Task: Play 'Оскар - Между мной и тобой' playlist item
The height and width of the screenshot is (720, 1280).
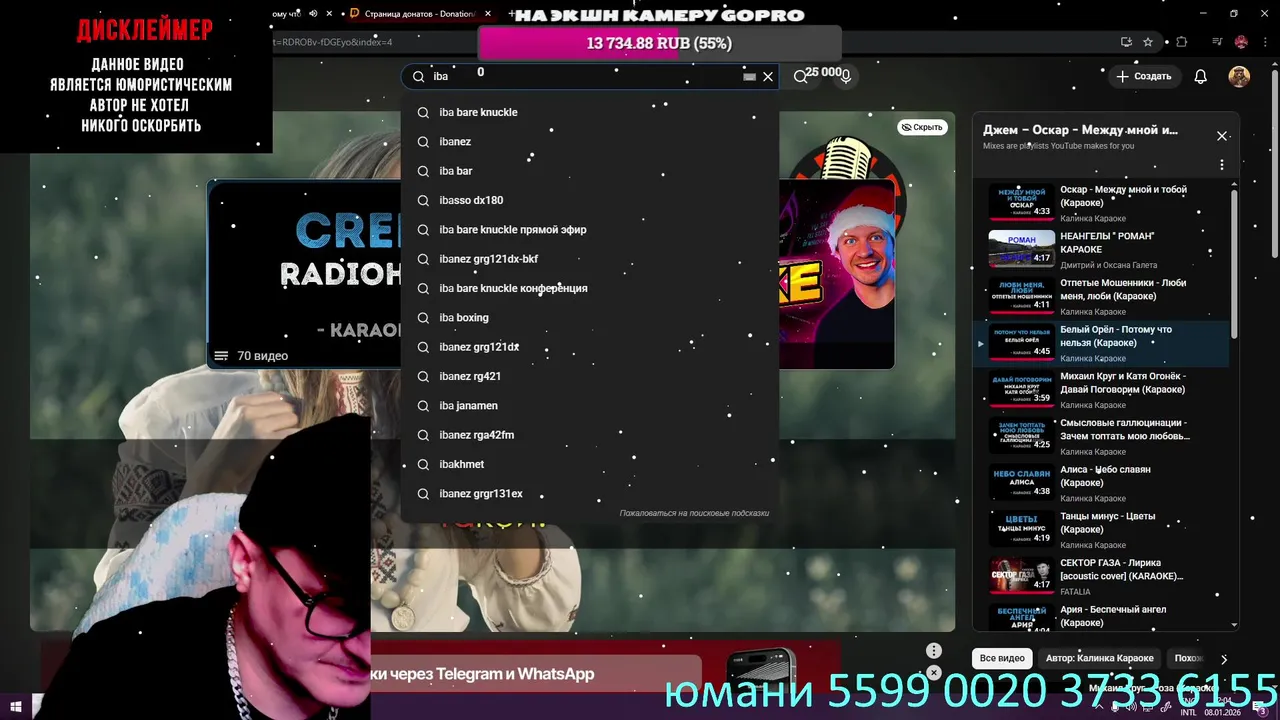Action: point(1101,203)
